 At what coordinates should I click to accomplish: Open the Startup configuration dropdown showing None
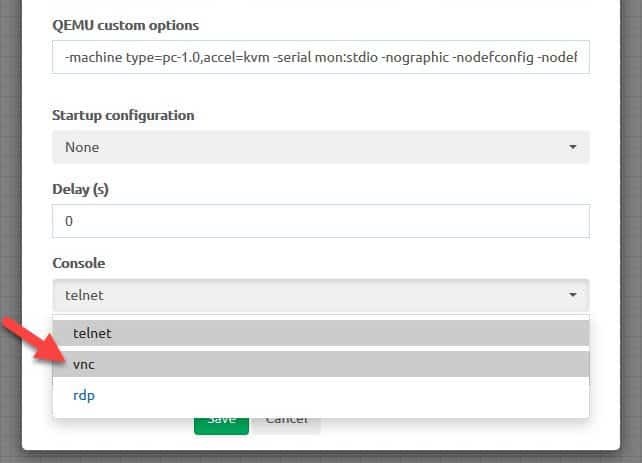pos(320,147)
